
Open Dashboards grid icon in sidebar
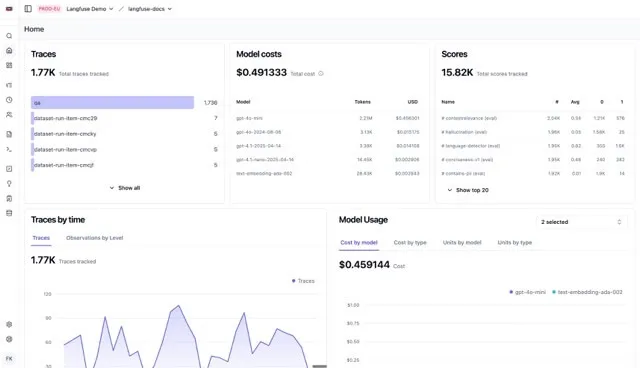[9, 65]
